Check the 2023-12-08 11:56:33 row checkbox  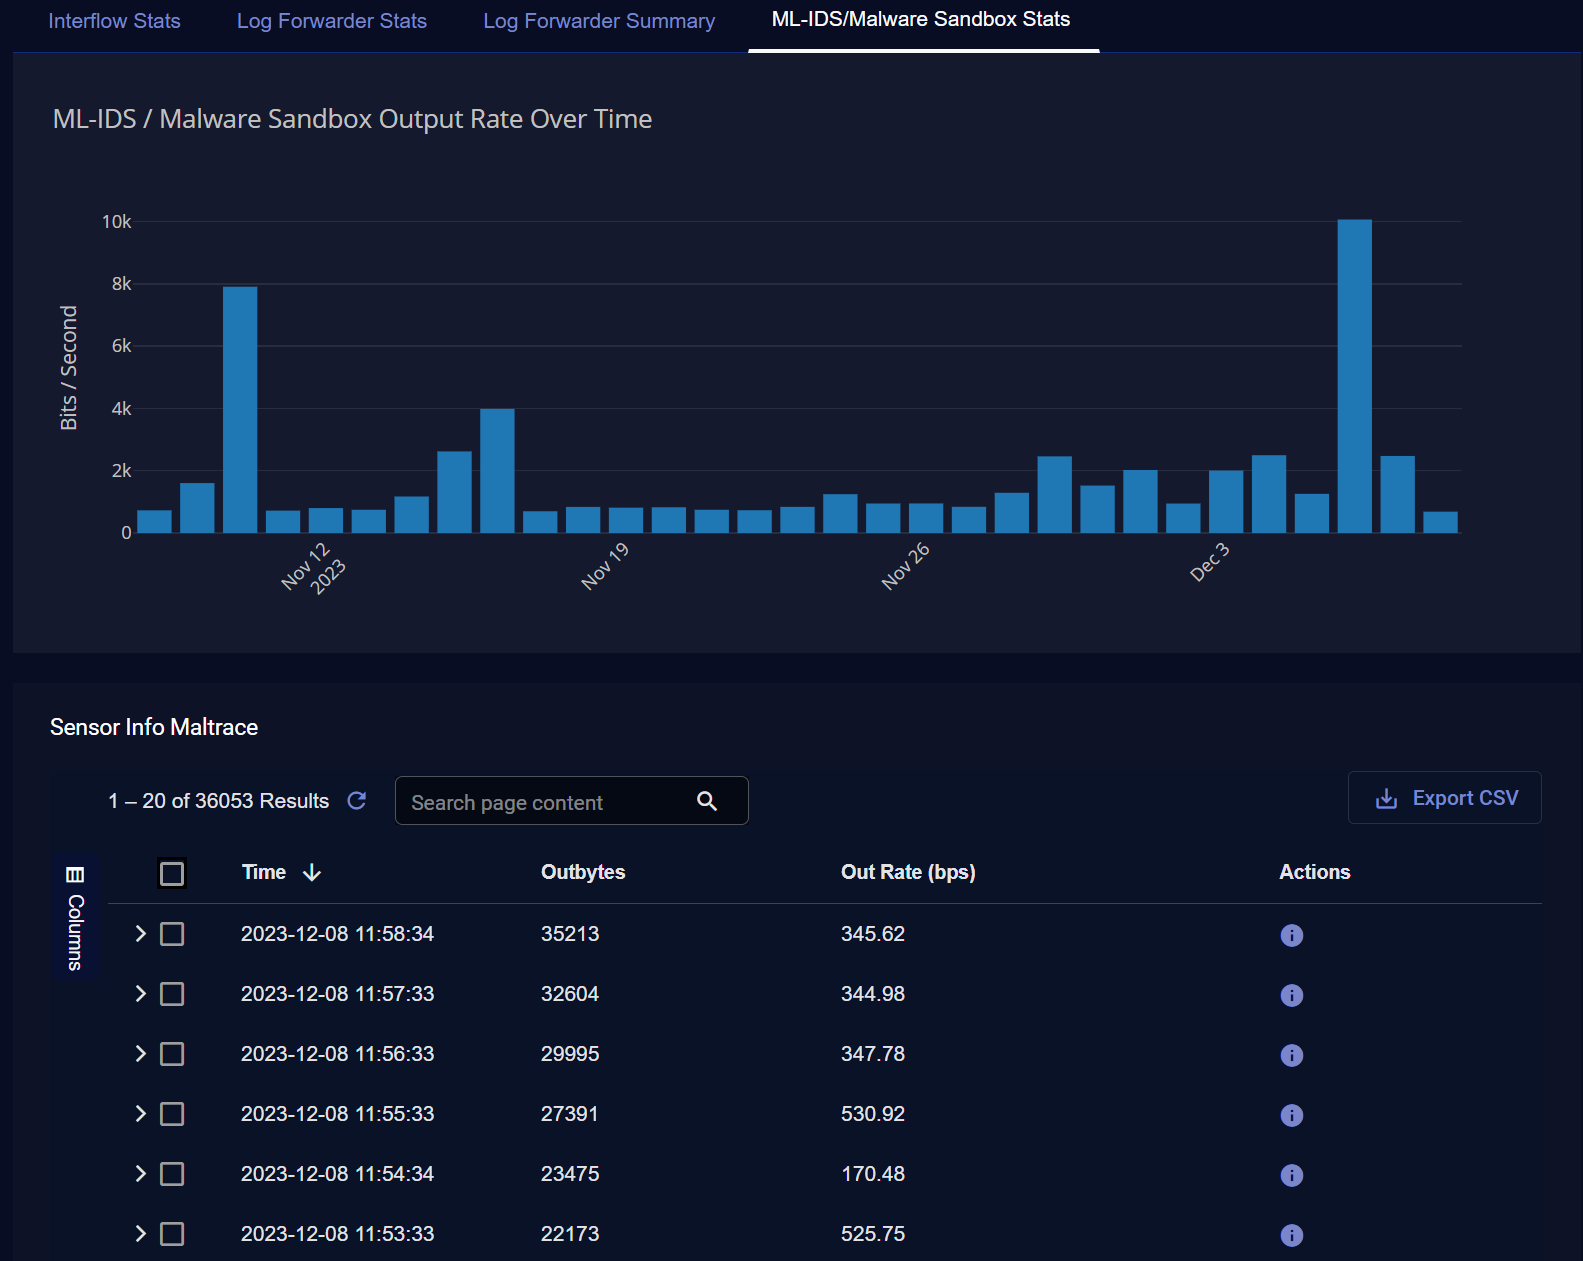(172, 1054)
